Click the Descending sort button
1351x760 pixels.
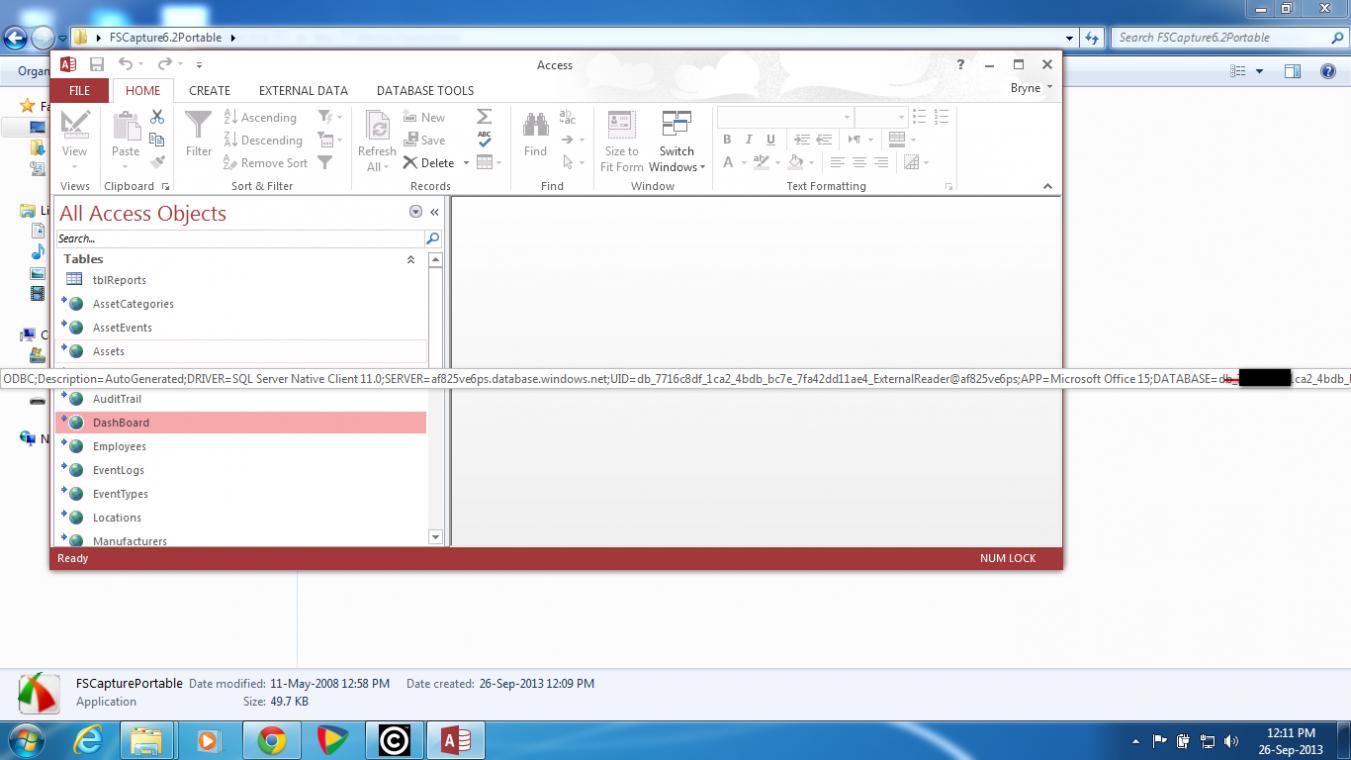pos(262,140)
